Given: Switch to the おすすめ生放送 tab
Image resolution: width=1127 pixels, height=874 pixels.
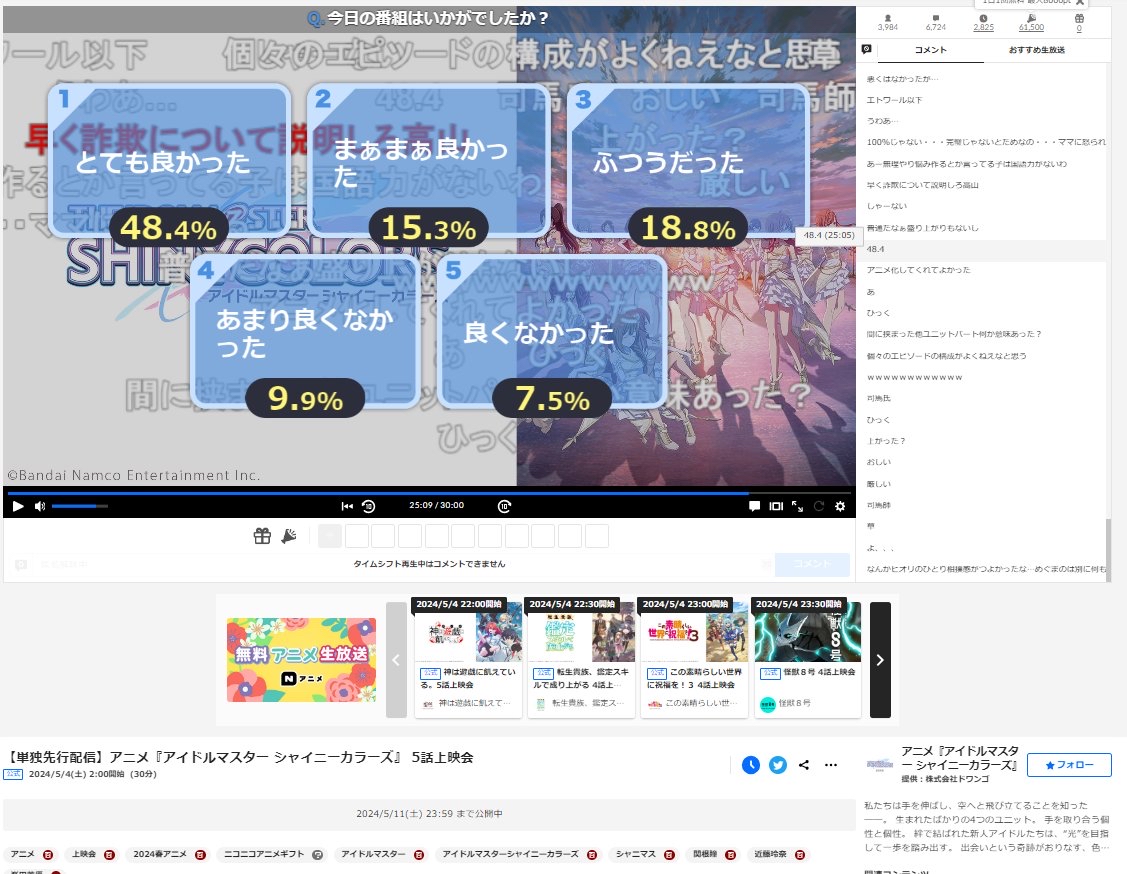Looking at the screenshot, I should tap(1036, 50).
